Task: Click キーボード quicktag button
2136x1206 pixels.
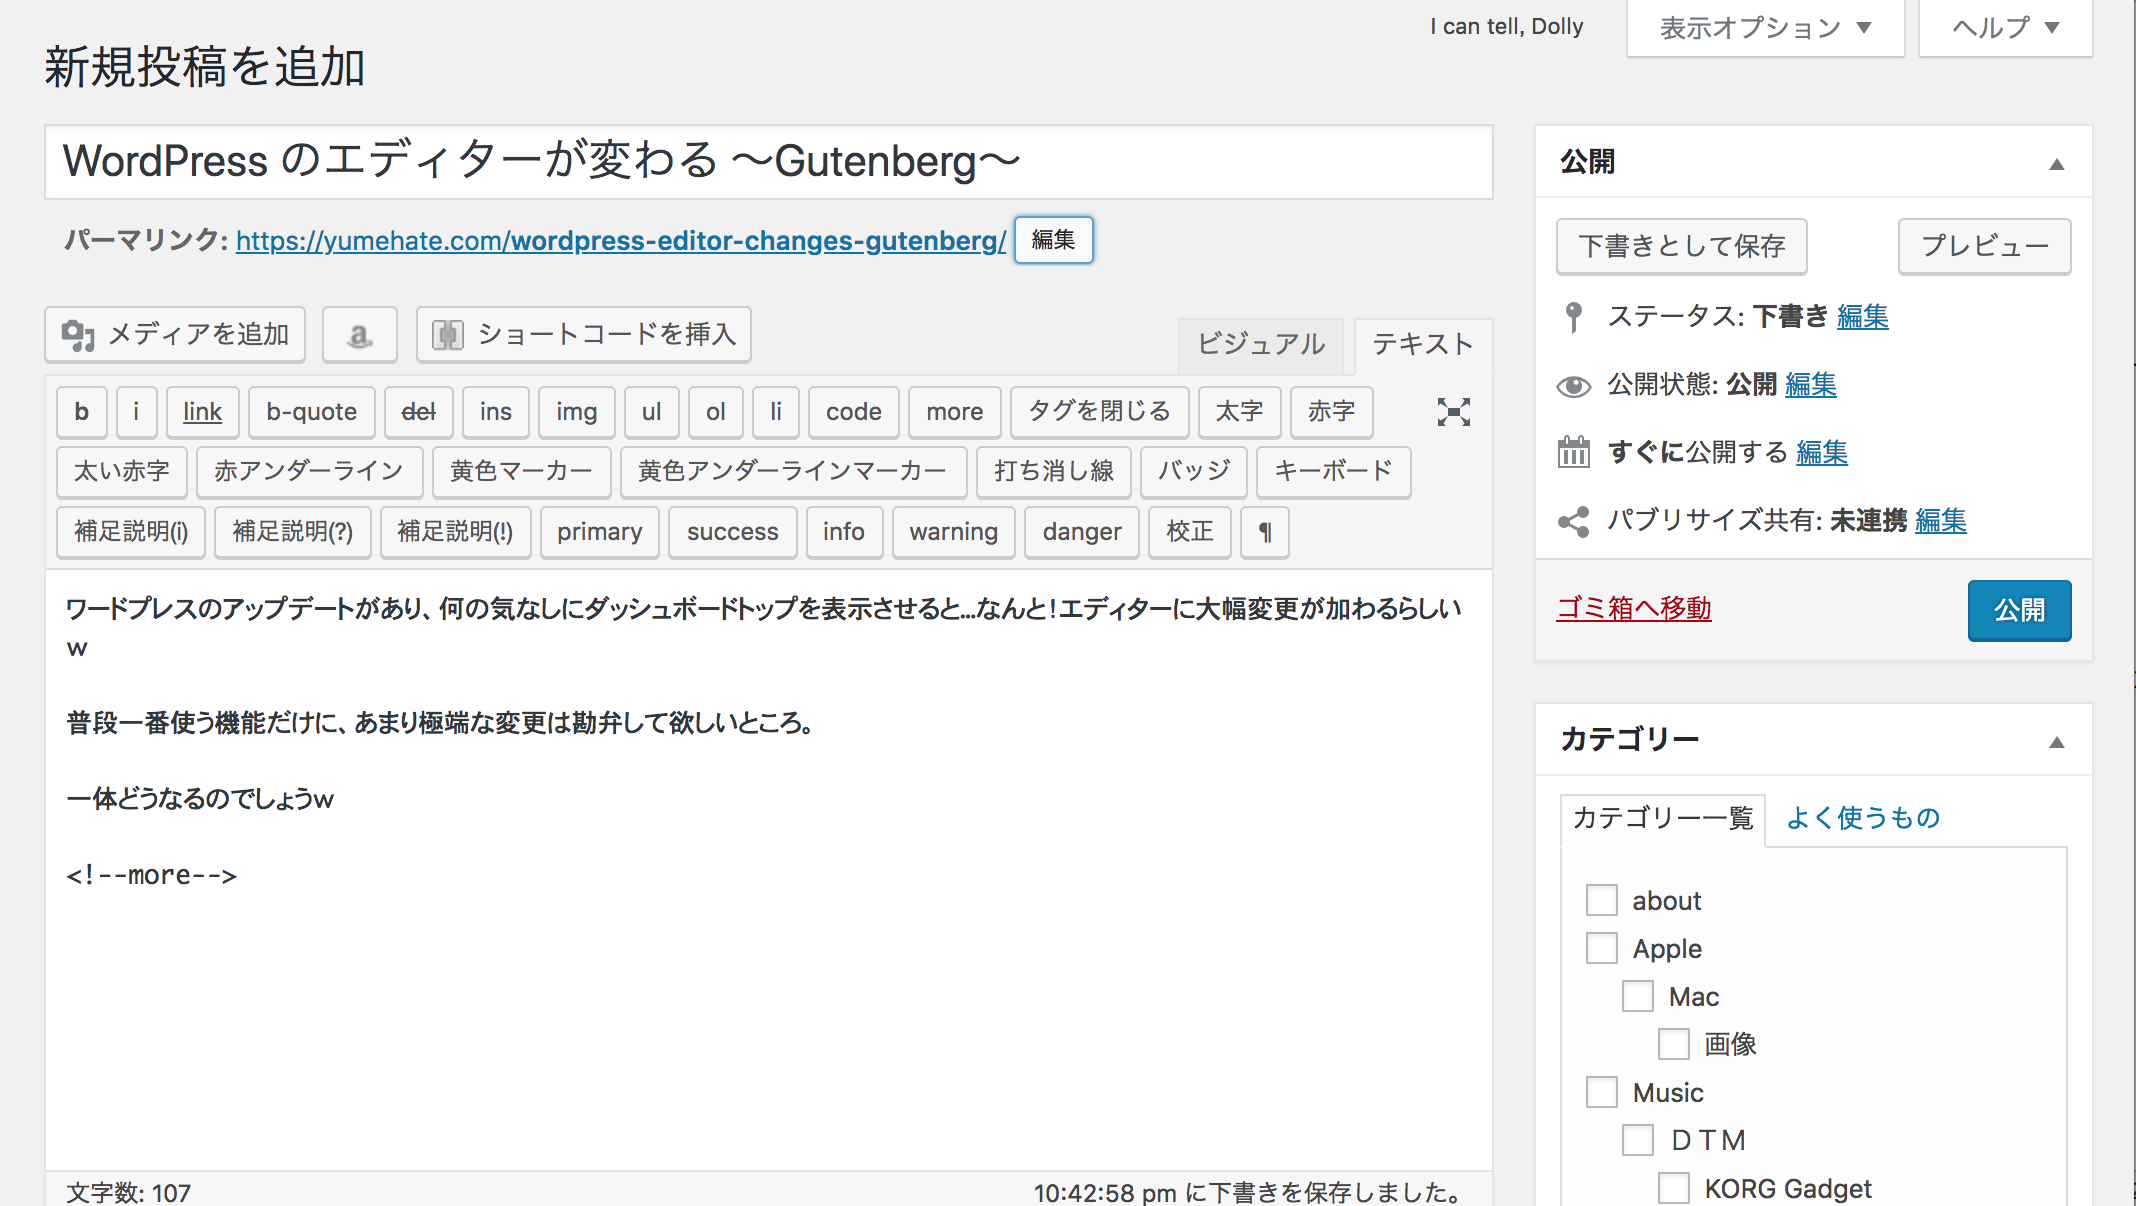Action: click(1334, 472)
